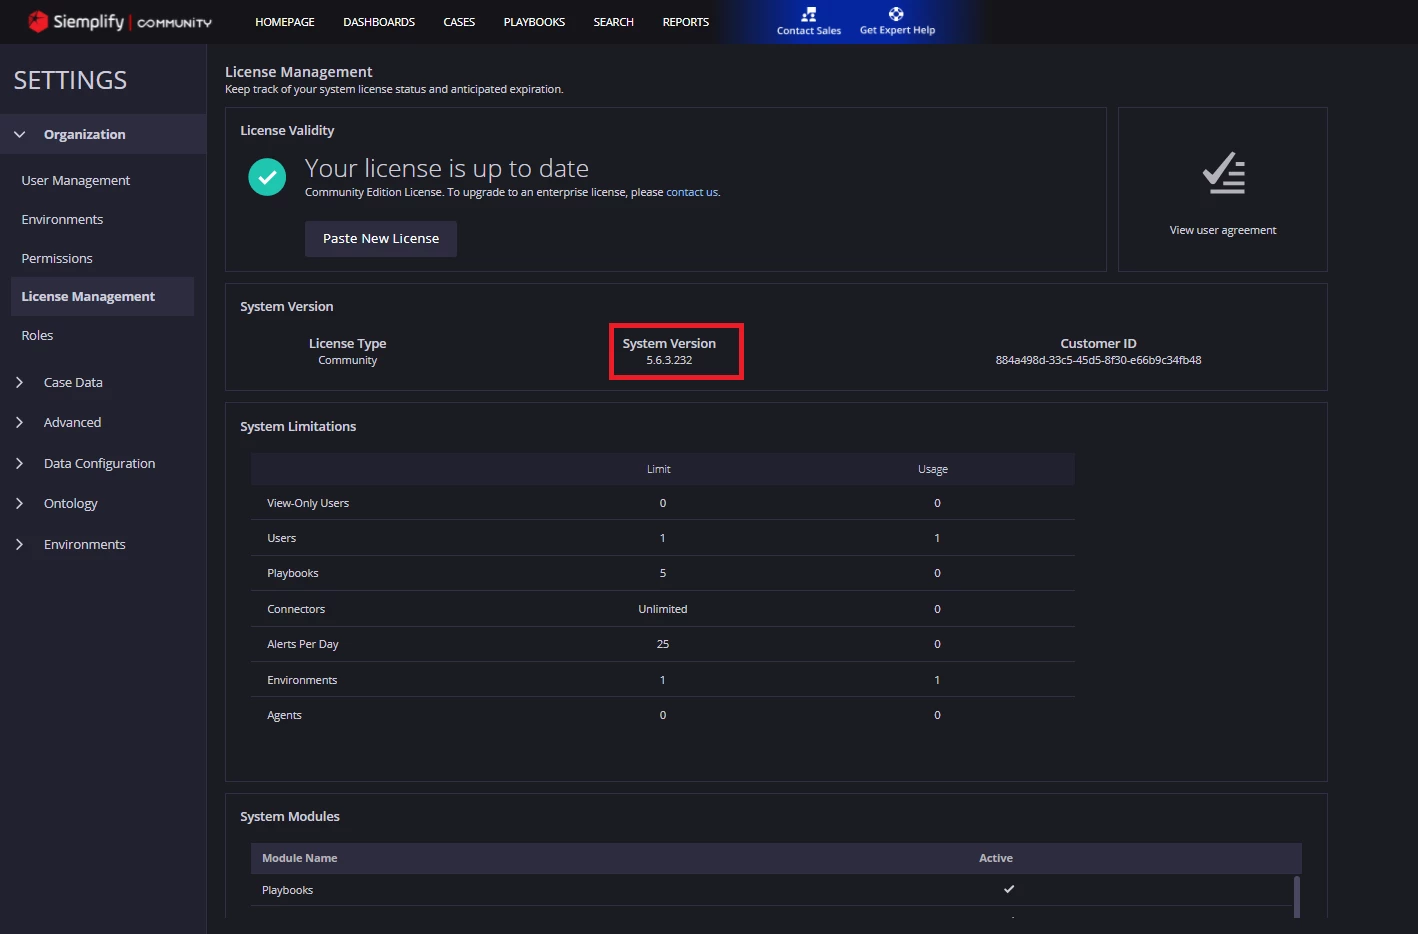Screen dimensions: 1418x934
Task: Click the Paste New License button
Action: [381, 238]
